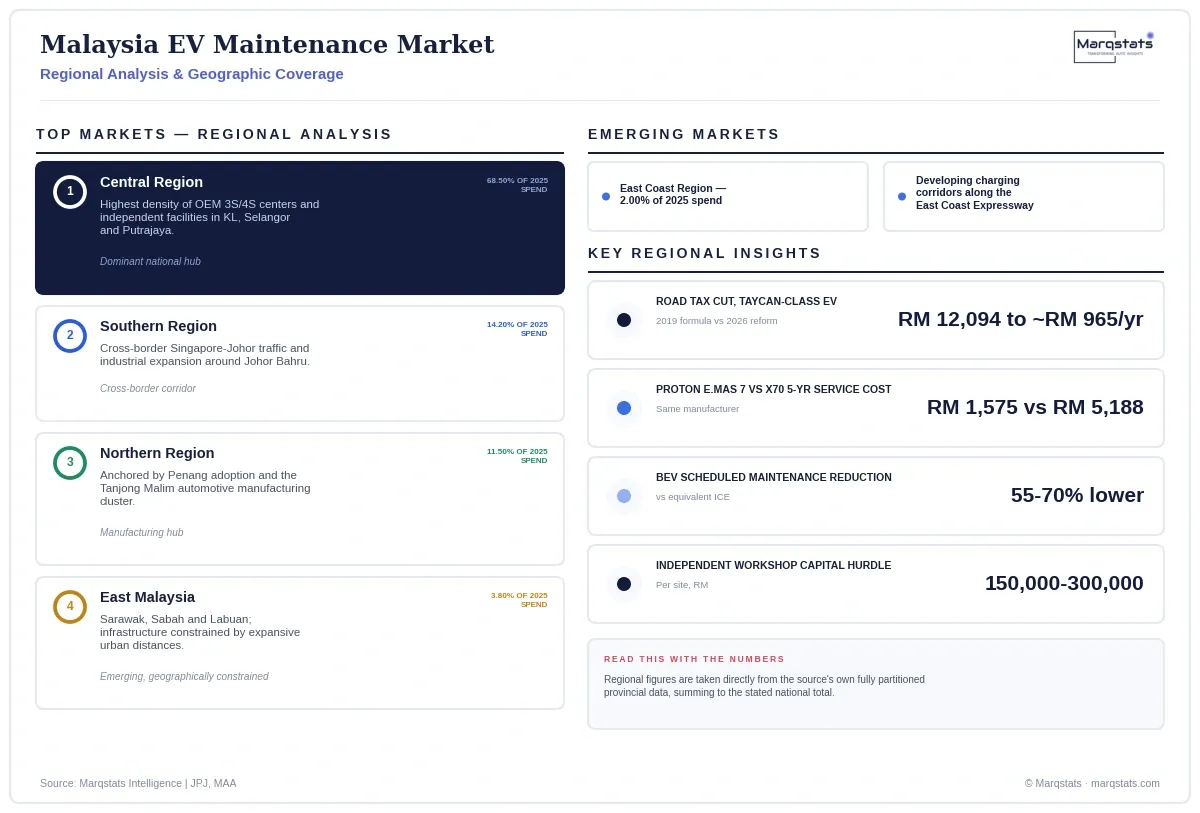Click the number 3 badge for Northern Region
Image resolution: width=1200 pixels, height=813 pixels.
tap(70, 463)
